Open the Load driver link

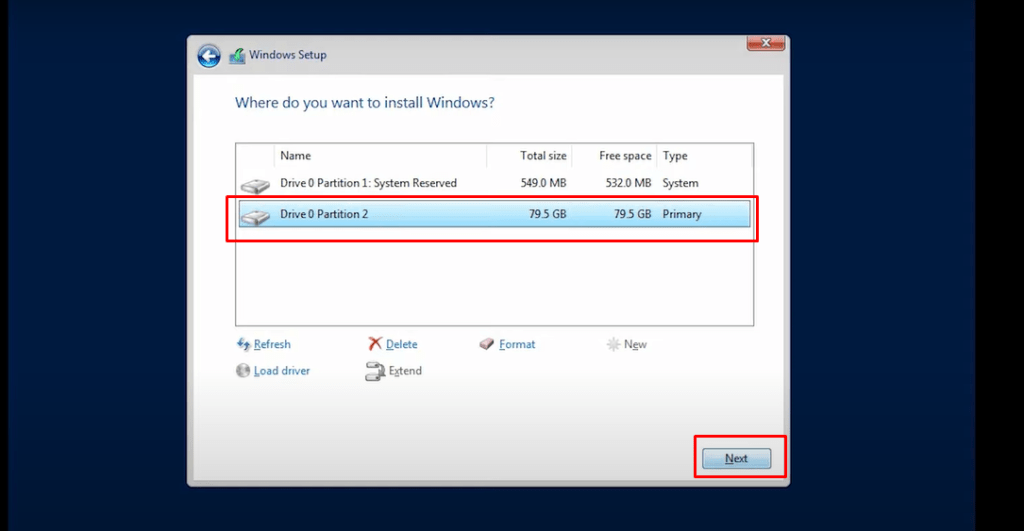point(282,370)
